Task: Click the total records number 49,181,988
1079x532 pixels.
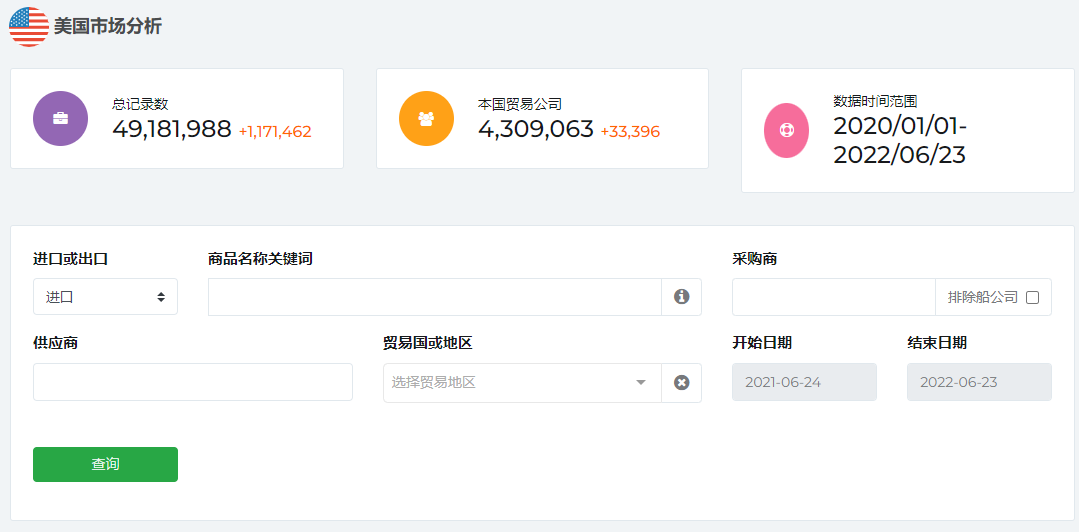Action: (172, 129)
